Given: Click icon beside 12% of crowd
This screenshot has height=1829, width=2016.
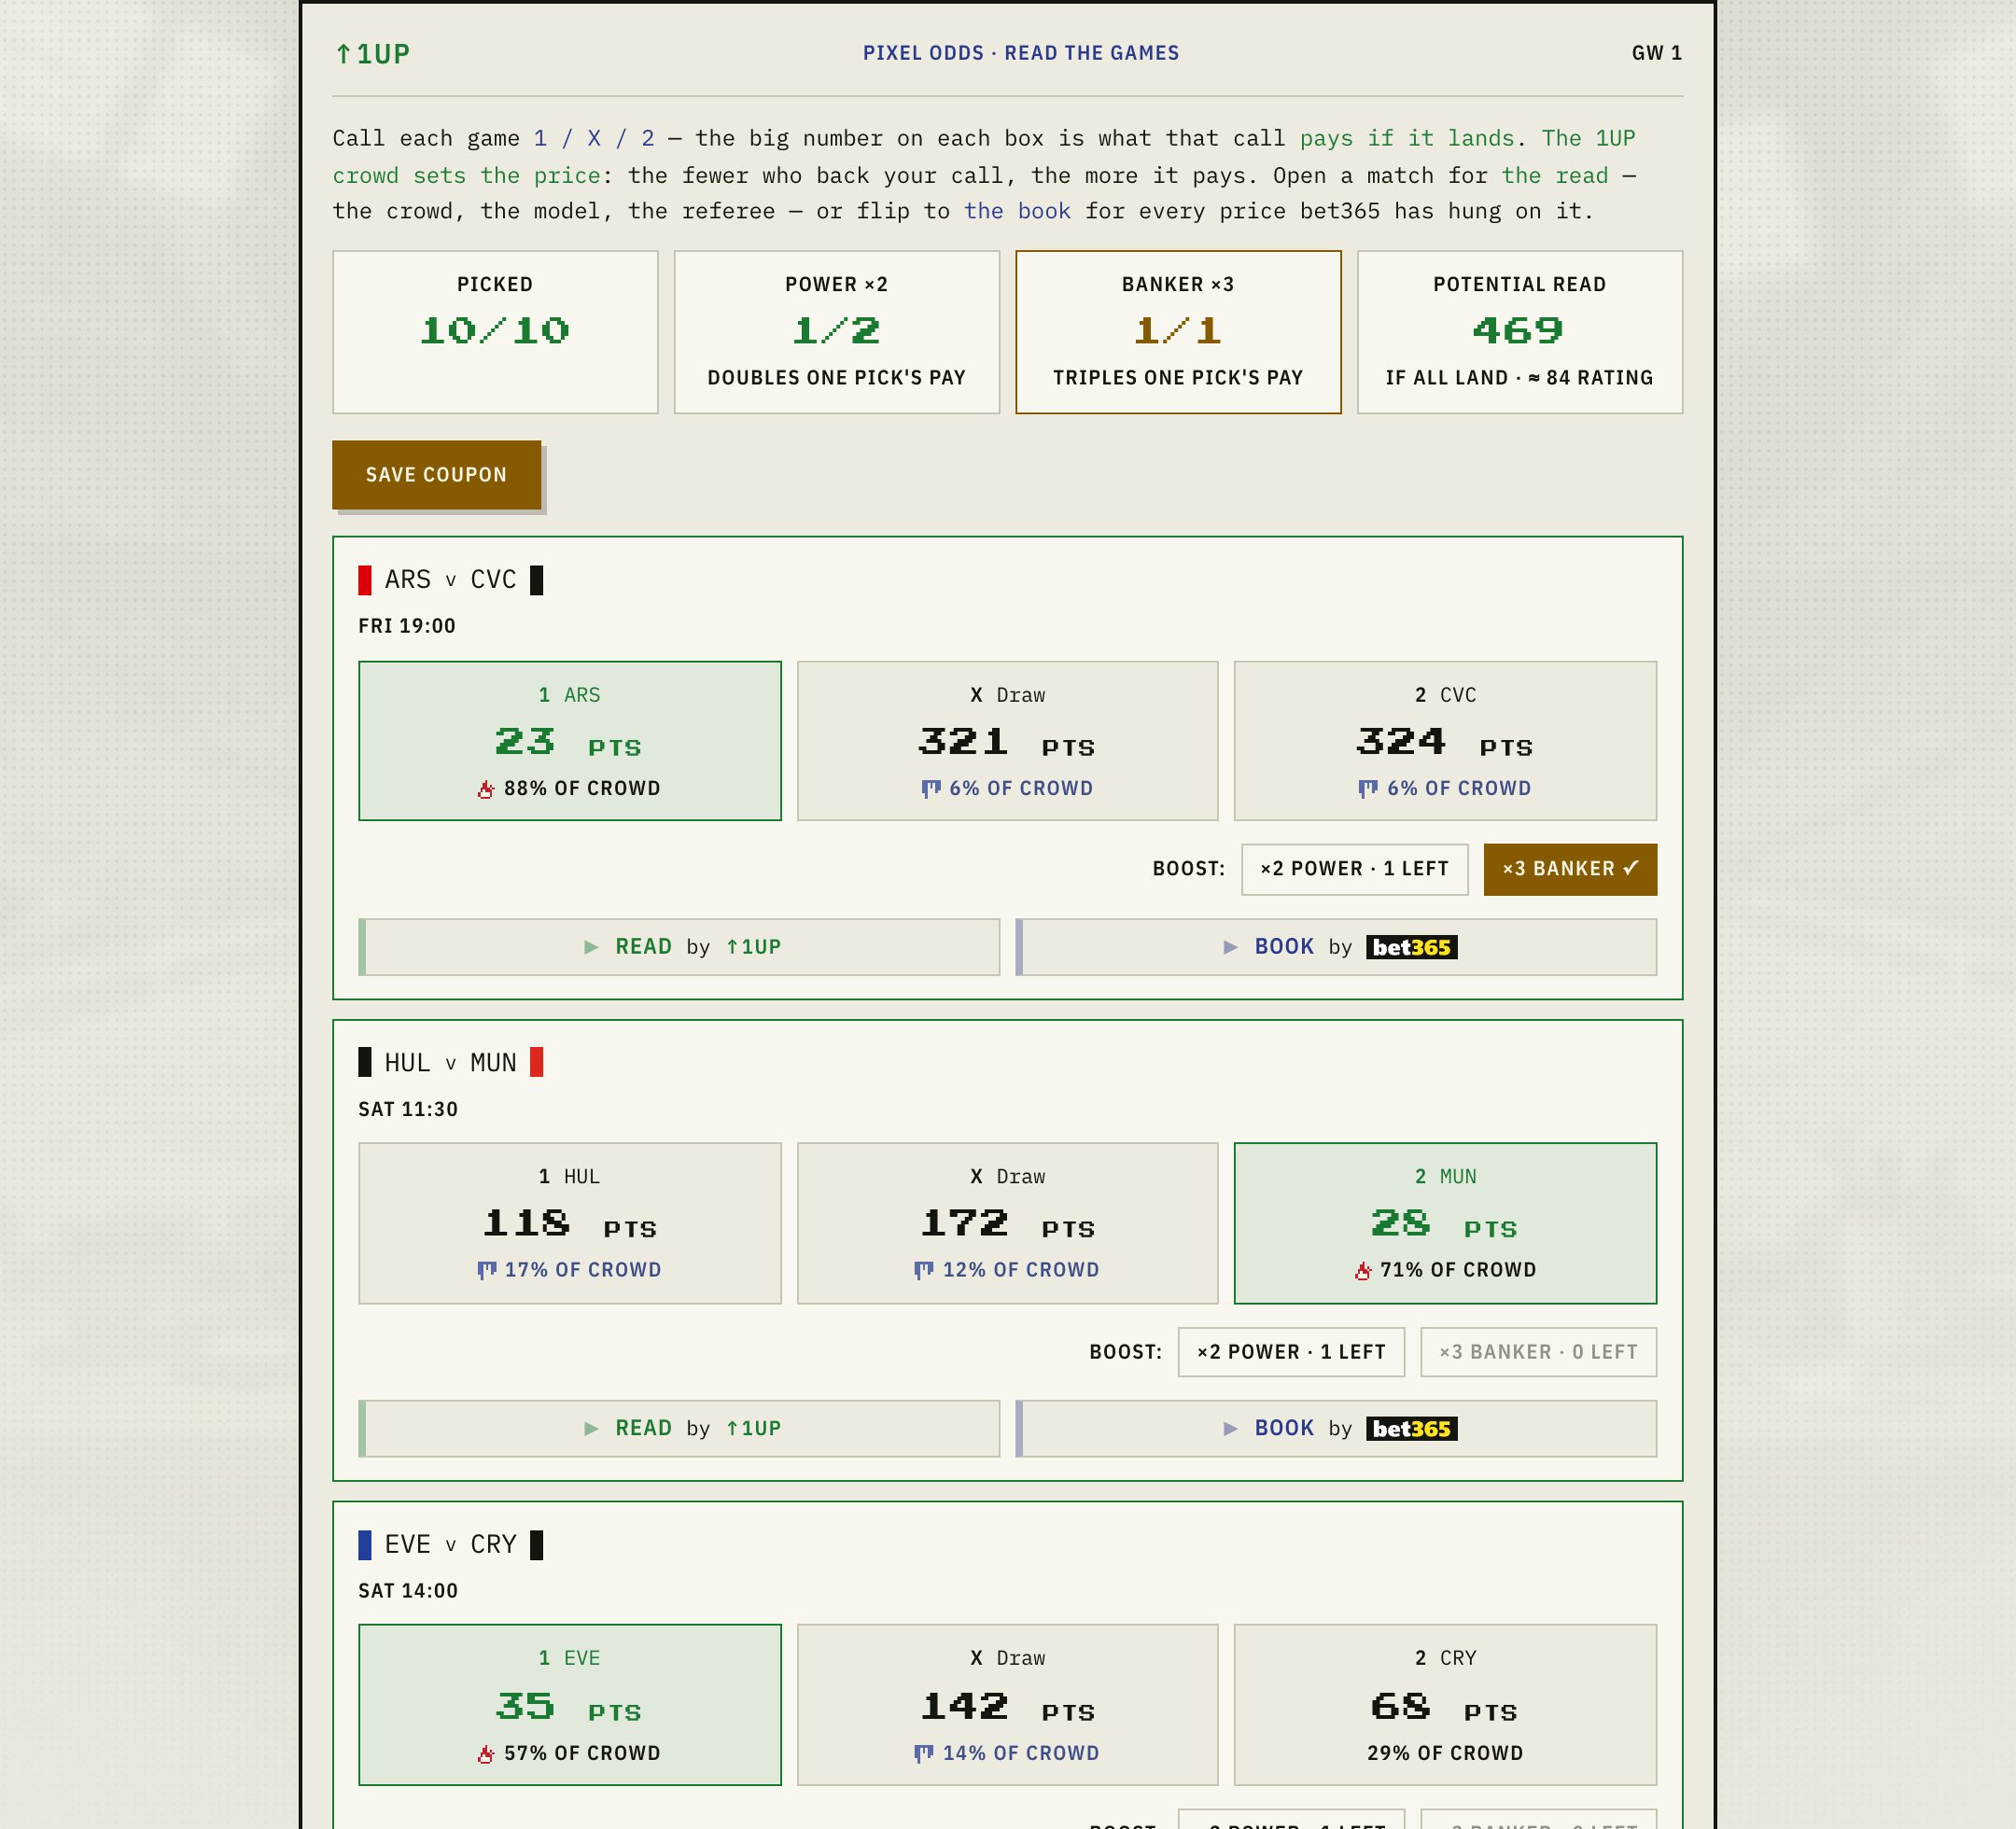Looking at the screenshot, I should (x=924, y=1270).
